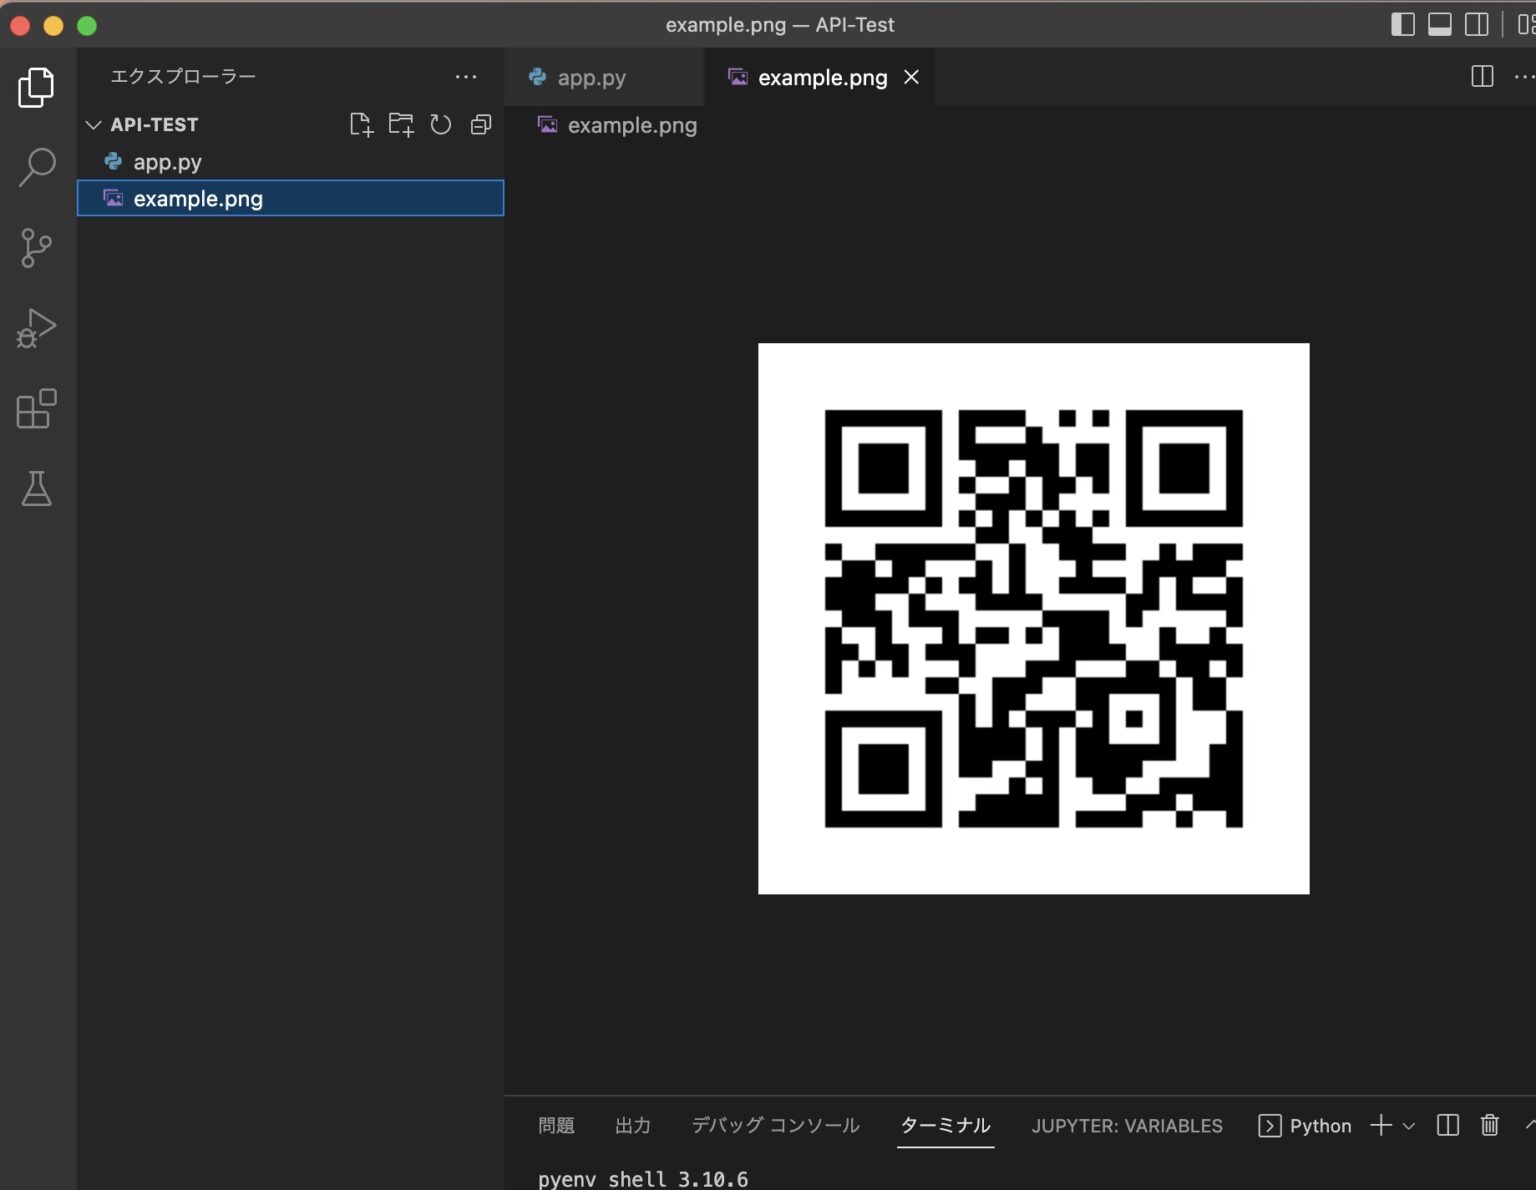
Task: Open the Run and Debug view
Action: [37, 327]
